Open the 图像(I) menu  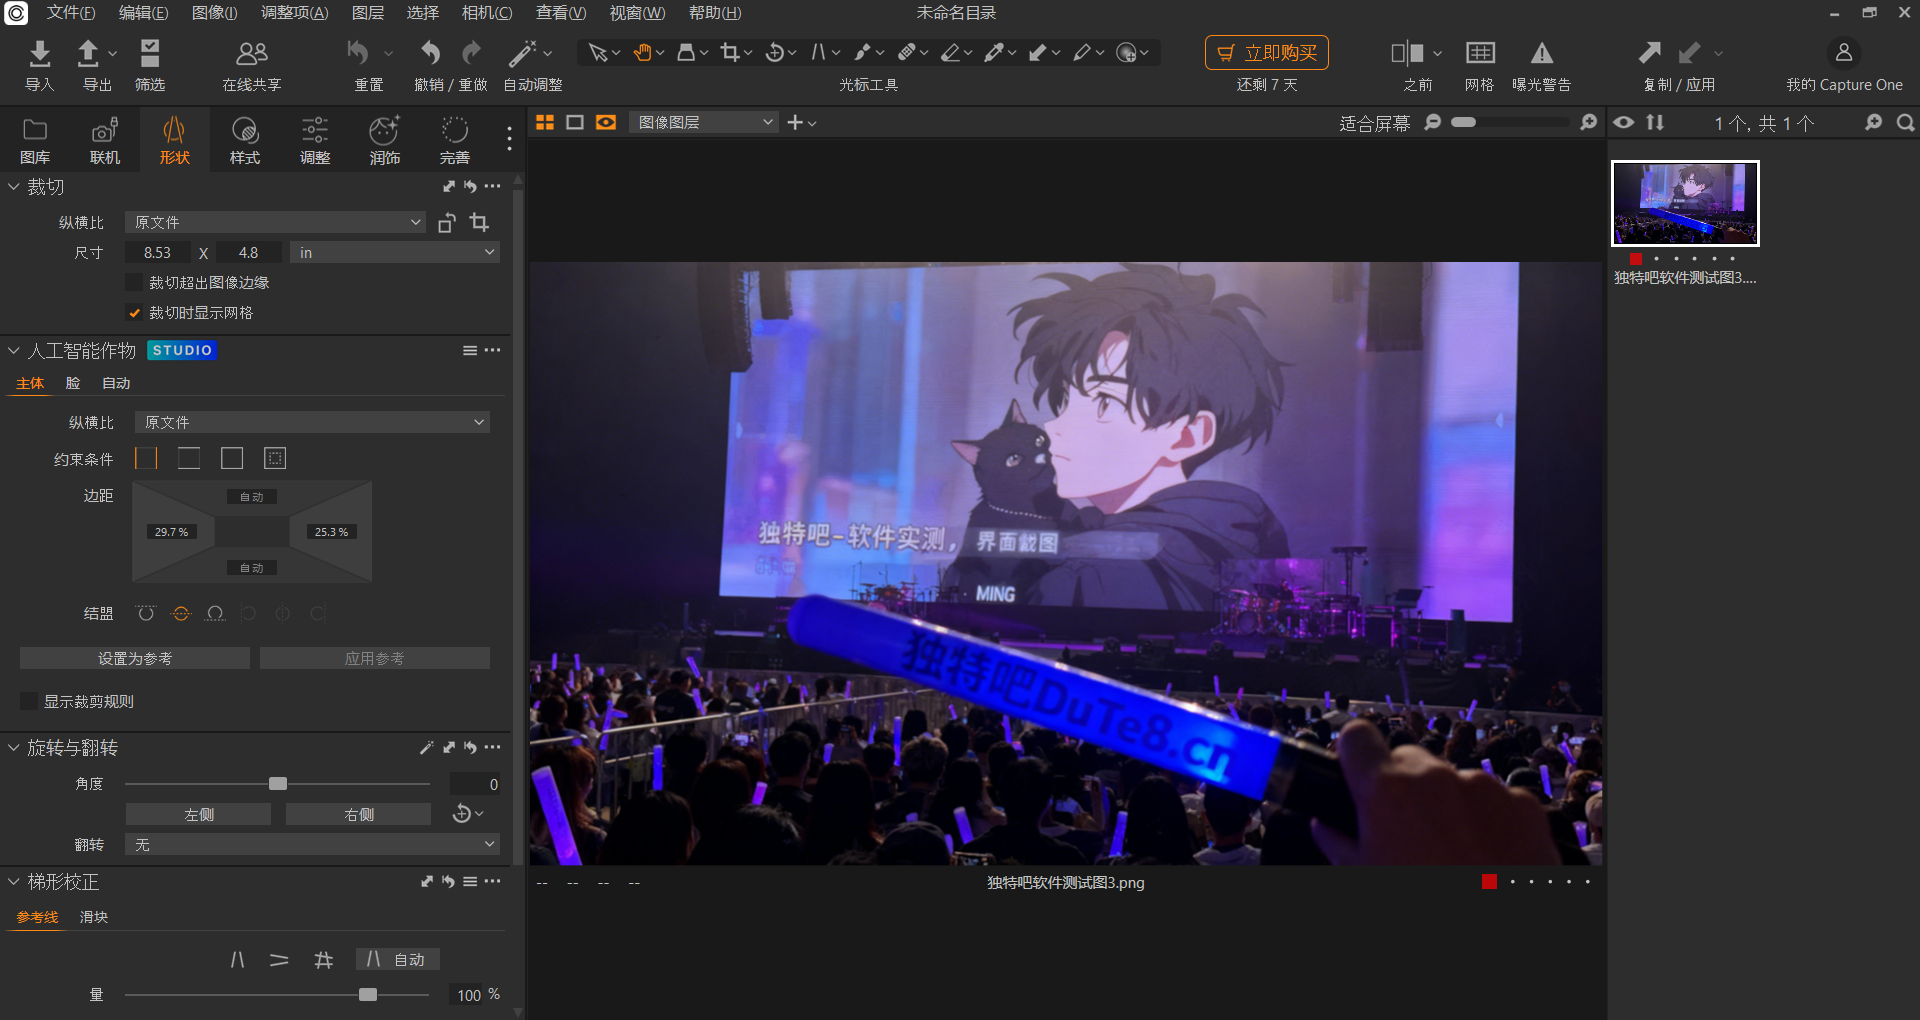pos(213,13)
